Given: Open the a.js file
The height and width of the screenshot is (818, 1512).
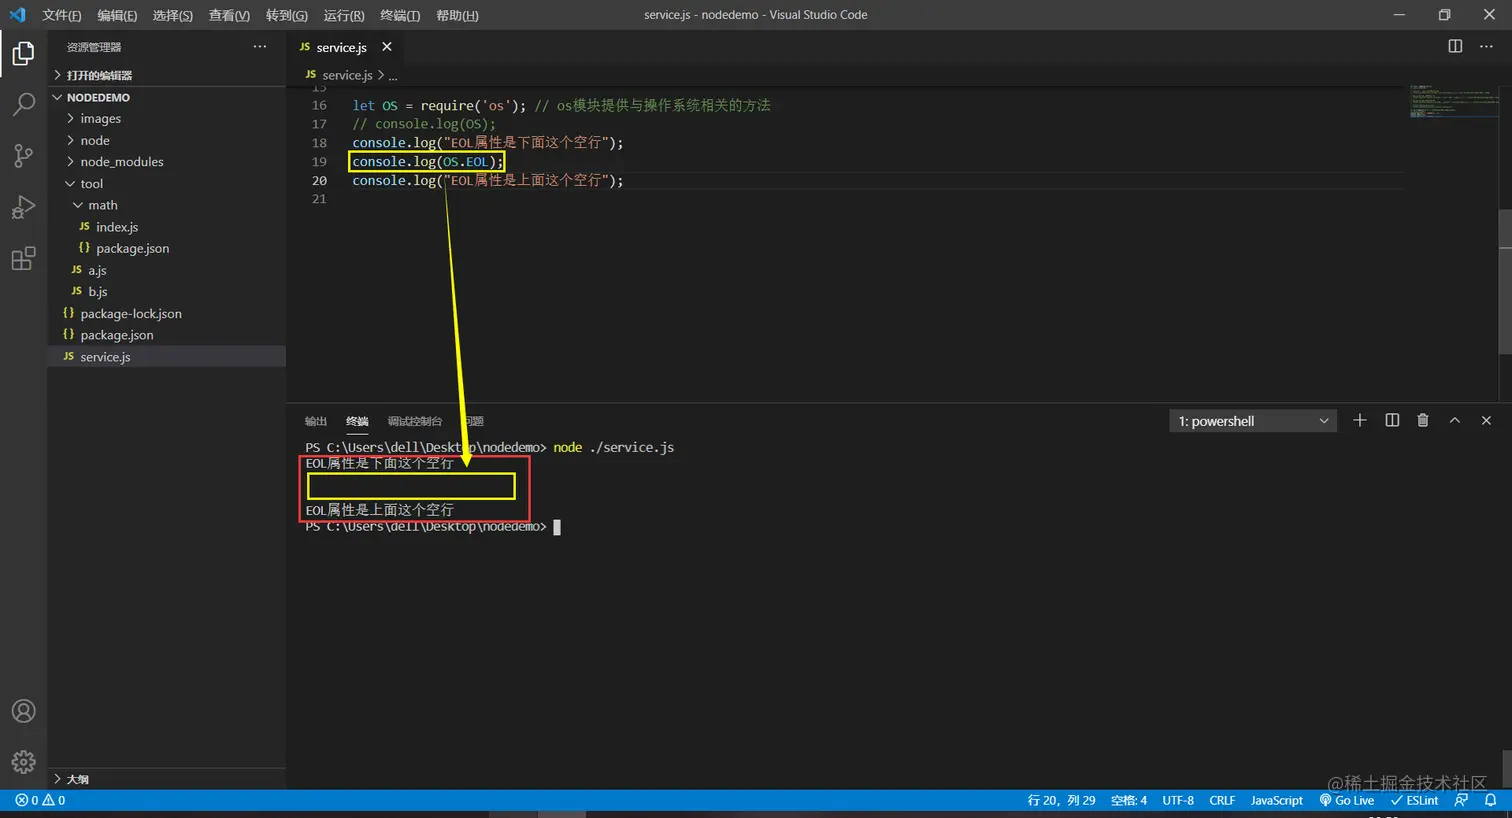Looking at the screenshot, I should 167,270.
